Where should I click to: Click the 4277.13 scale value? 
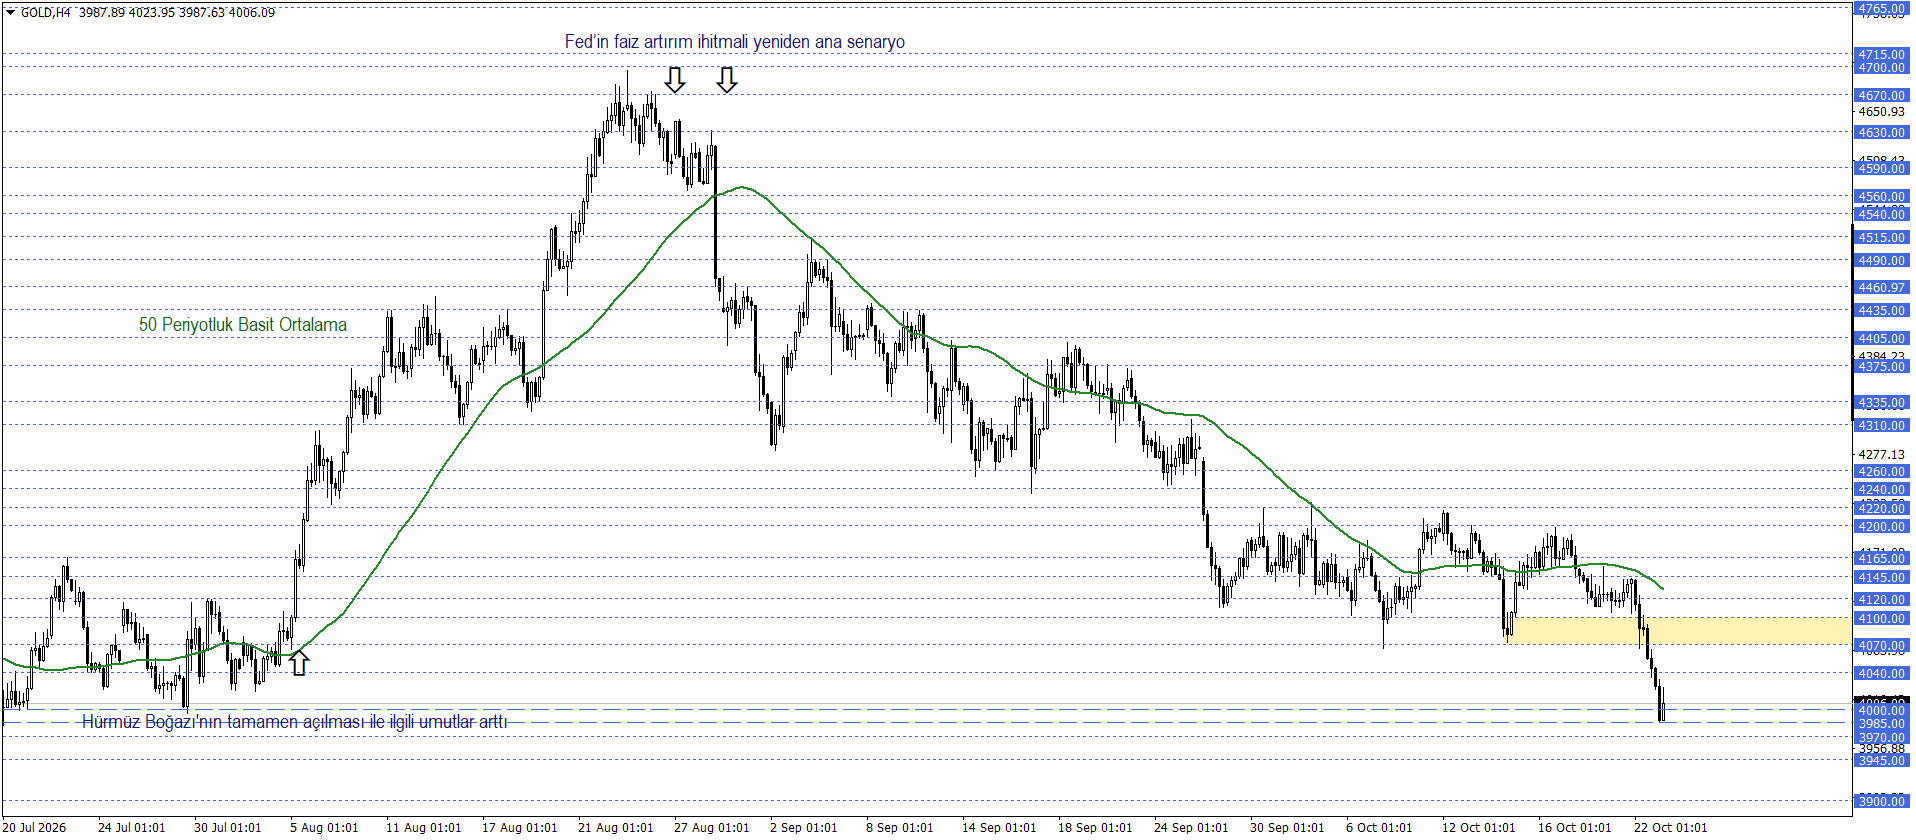point(1882,454)
